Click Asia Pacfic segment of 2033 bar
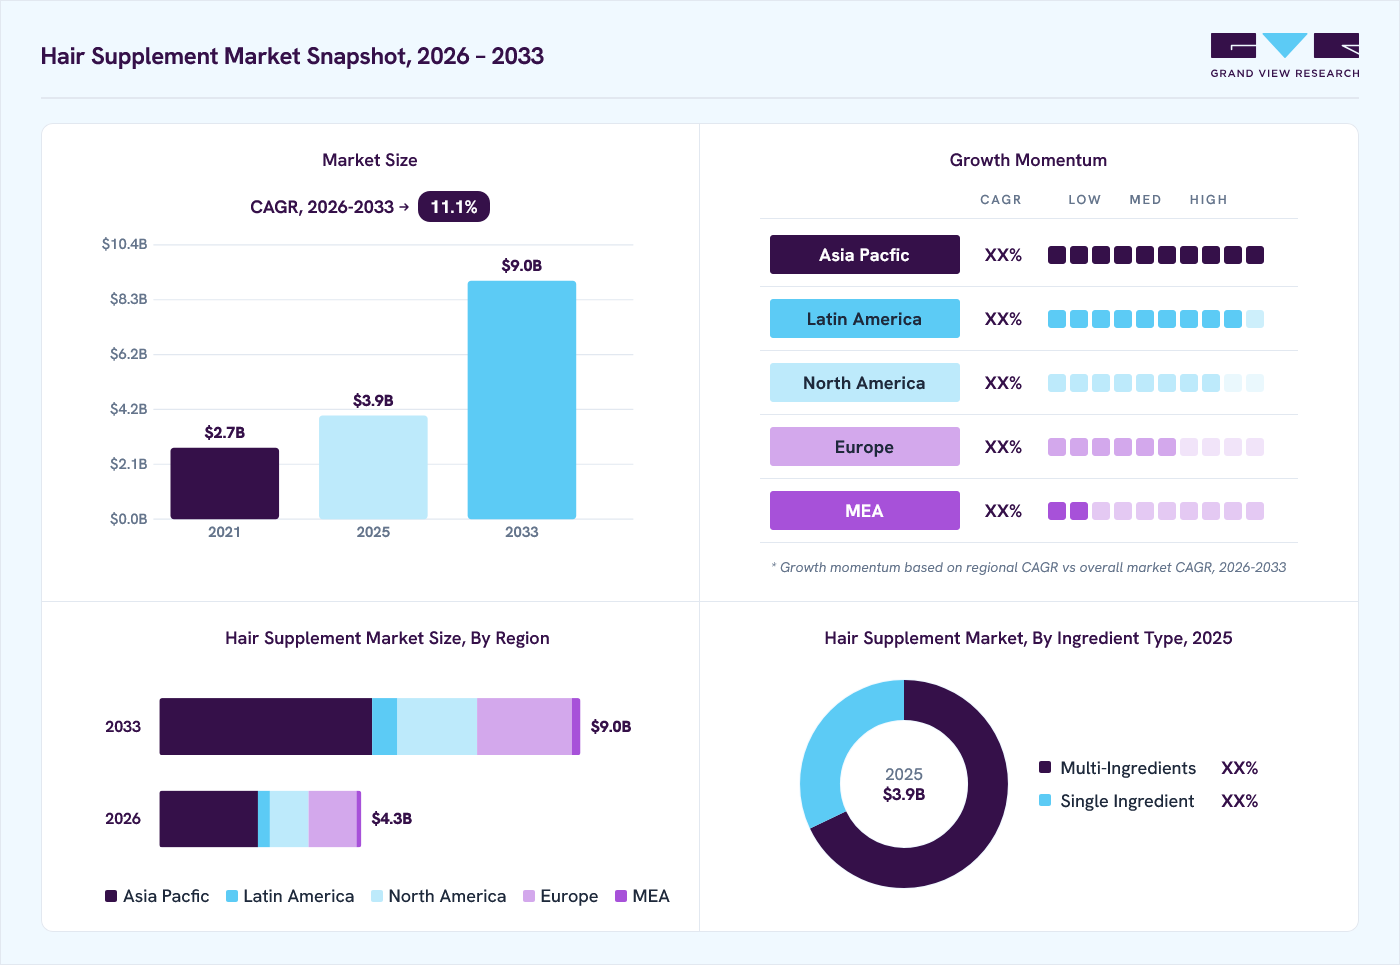The image size is (1400, 965). coord(266,726)
